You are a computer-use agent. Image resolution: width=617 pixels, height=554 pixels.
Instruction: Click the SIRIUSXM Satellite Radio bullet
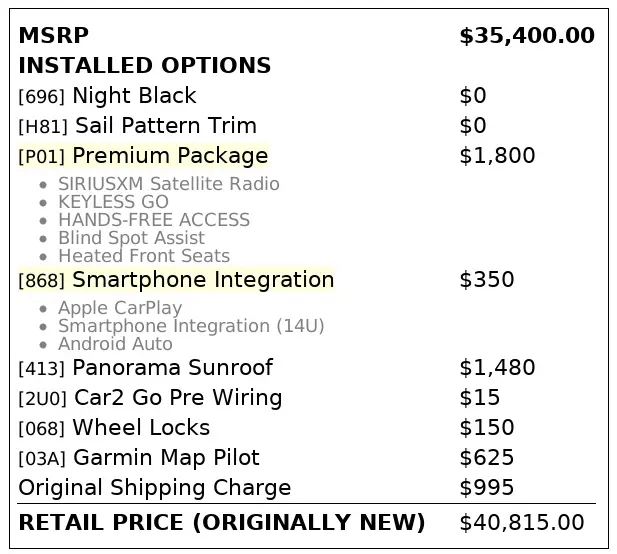pos(168,184)
